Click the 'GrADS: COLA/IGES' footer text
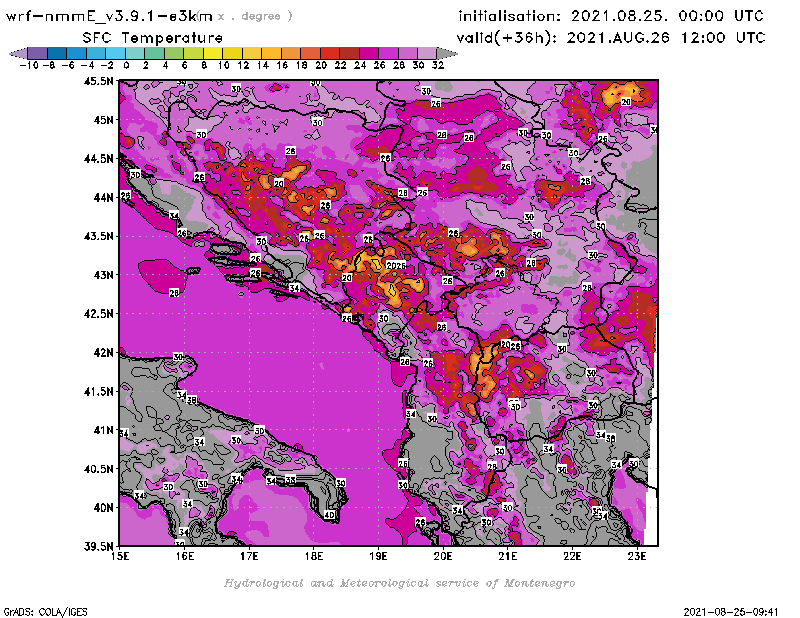 coord(45,612)
